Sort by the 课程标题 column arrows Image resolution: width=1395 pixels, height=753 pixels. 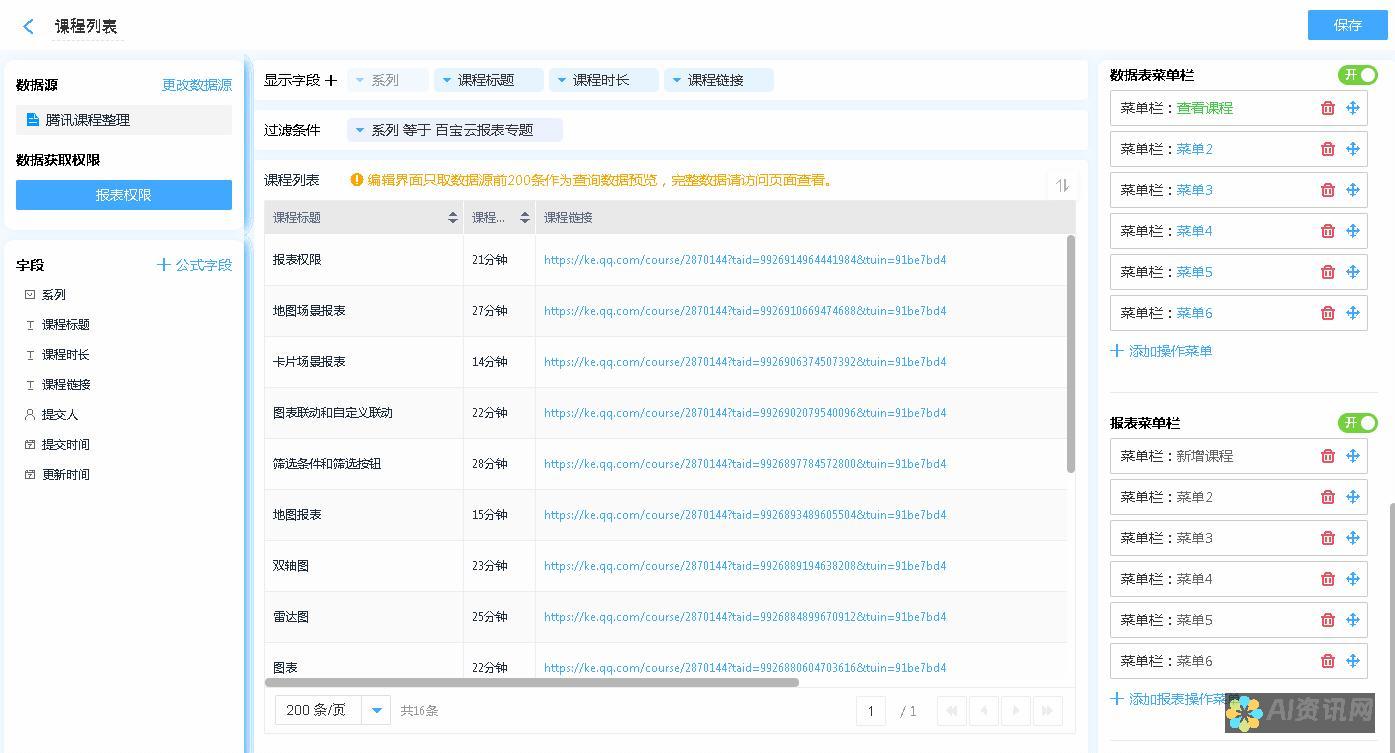click(453, 218)
